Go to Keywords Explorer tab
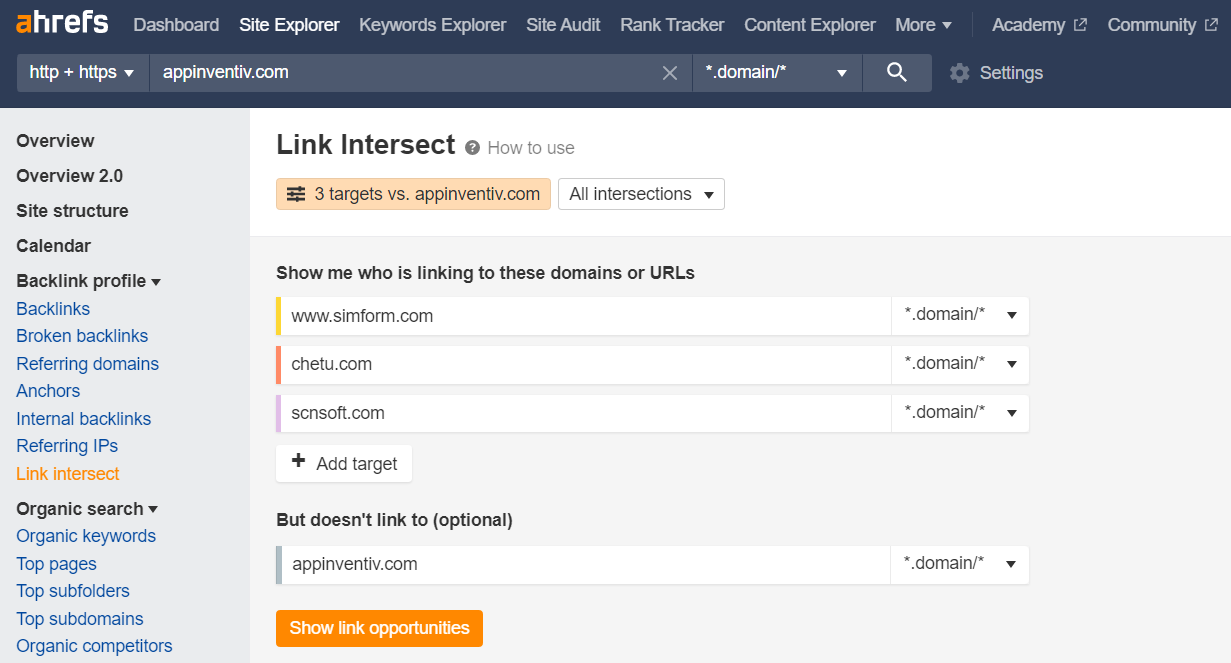This screenshot has height=663, width=1231. (433, 25)
